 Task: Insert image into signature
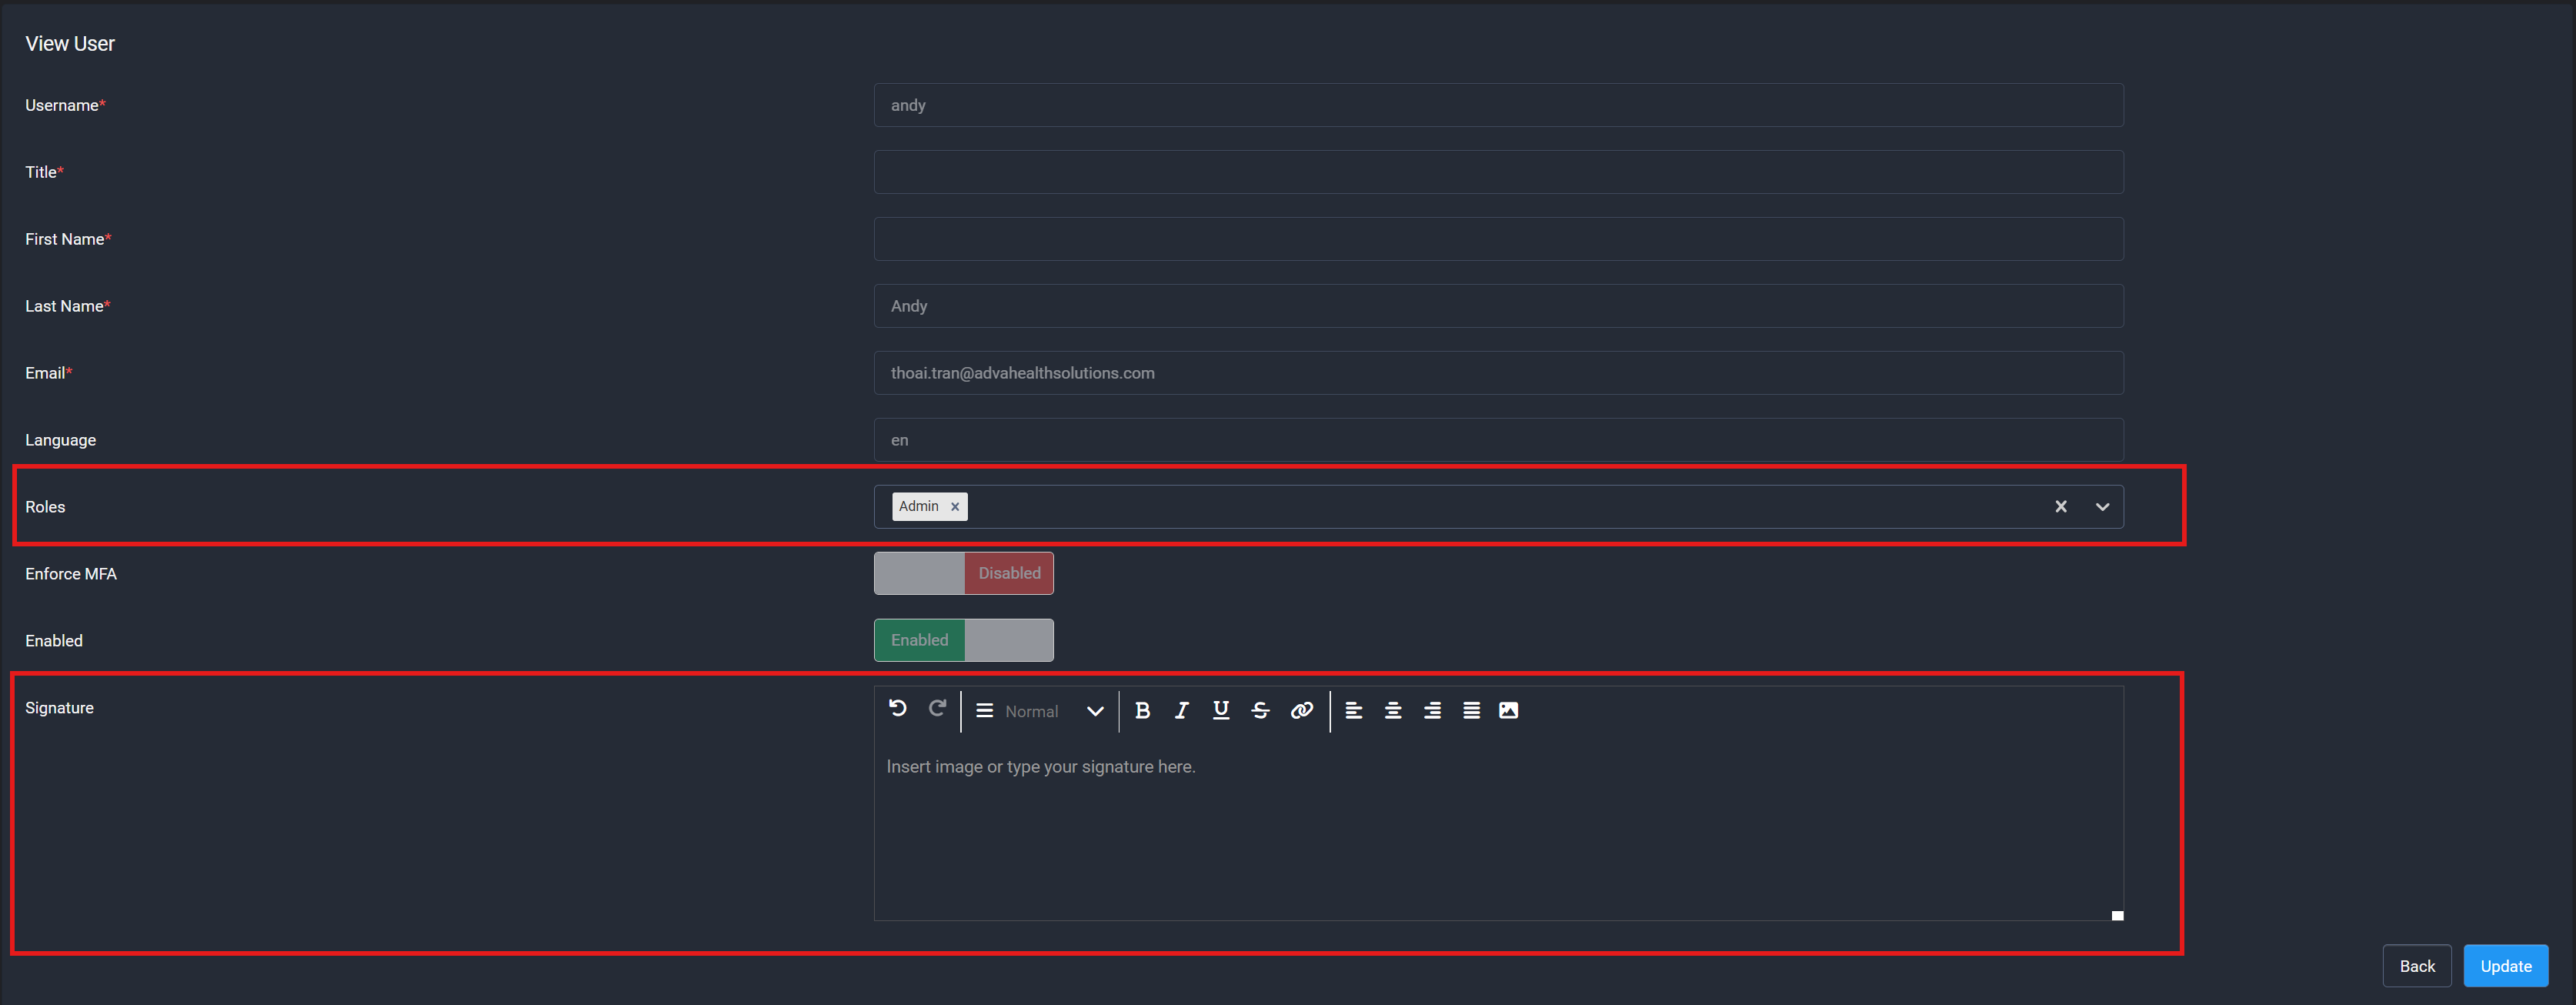pos(1508,710)
